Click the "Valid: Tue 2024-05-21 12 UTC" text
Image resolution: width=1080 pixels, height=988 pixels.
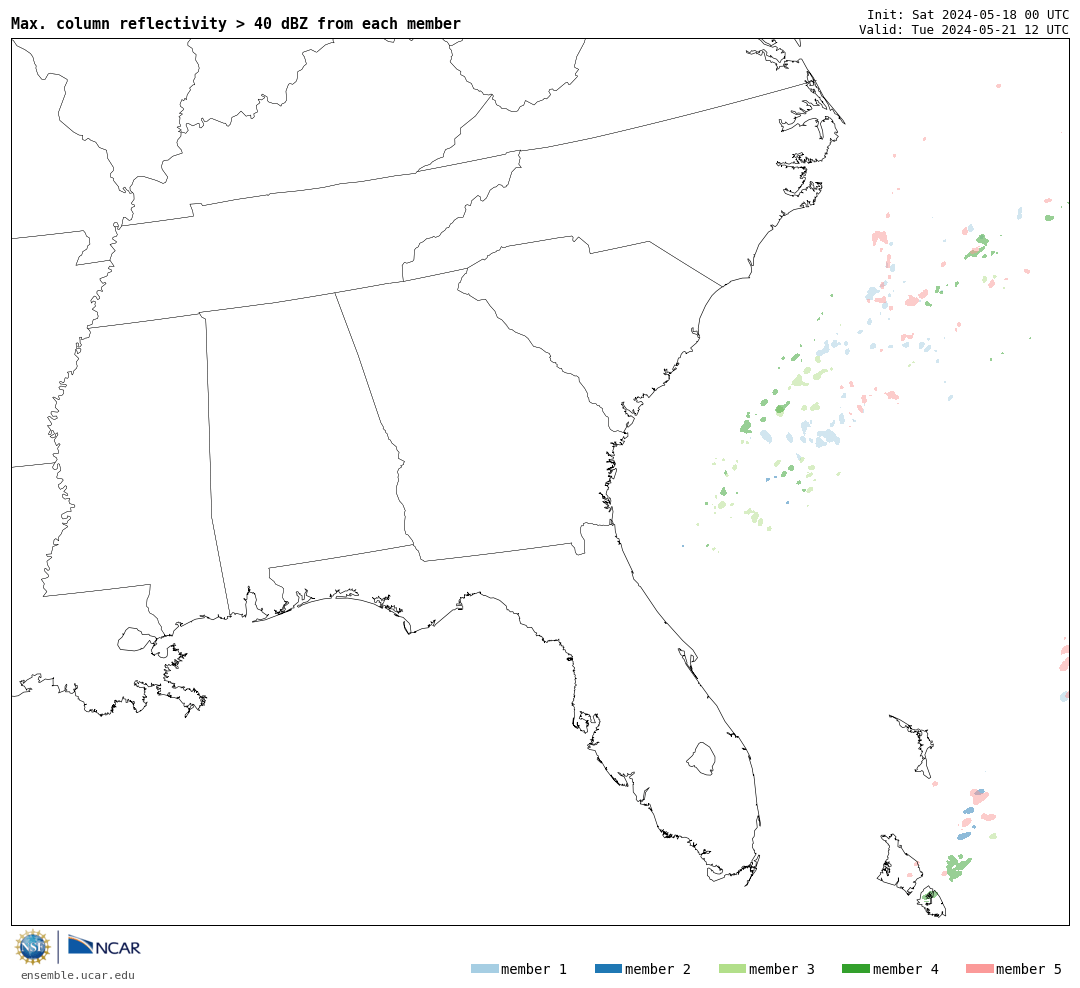click(964, 30)
